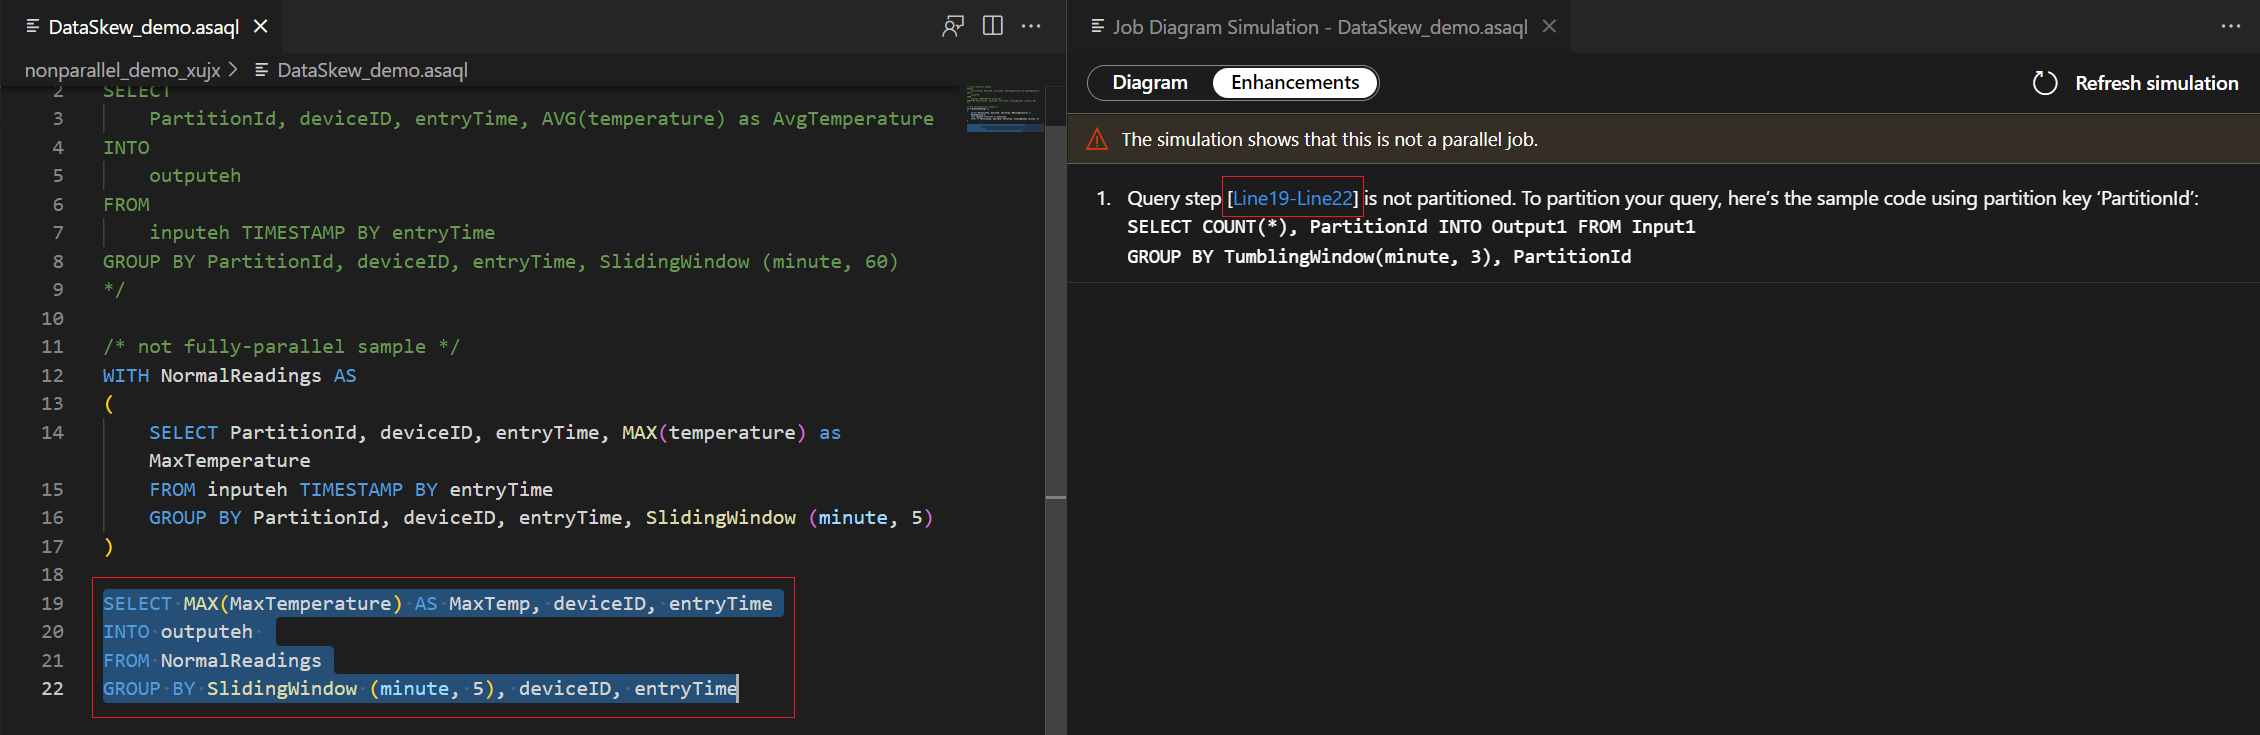
Task: Open the simulation panel More Actions ellipsis
Action: coord(2230,26)
